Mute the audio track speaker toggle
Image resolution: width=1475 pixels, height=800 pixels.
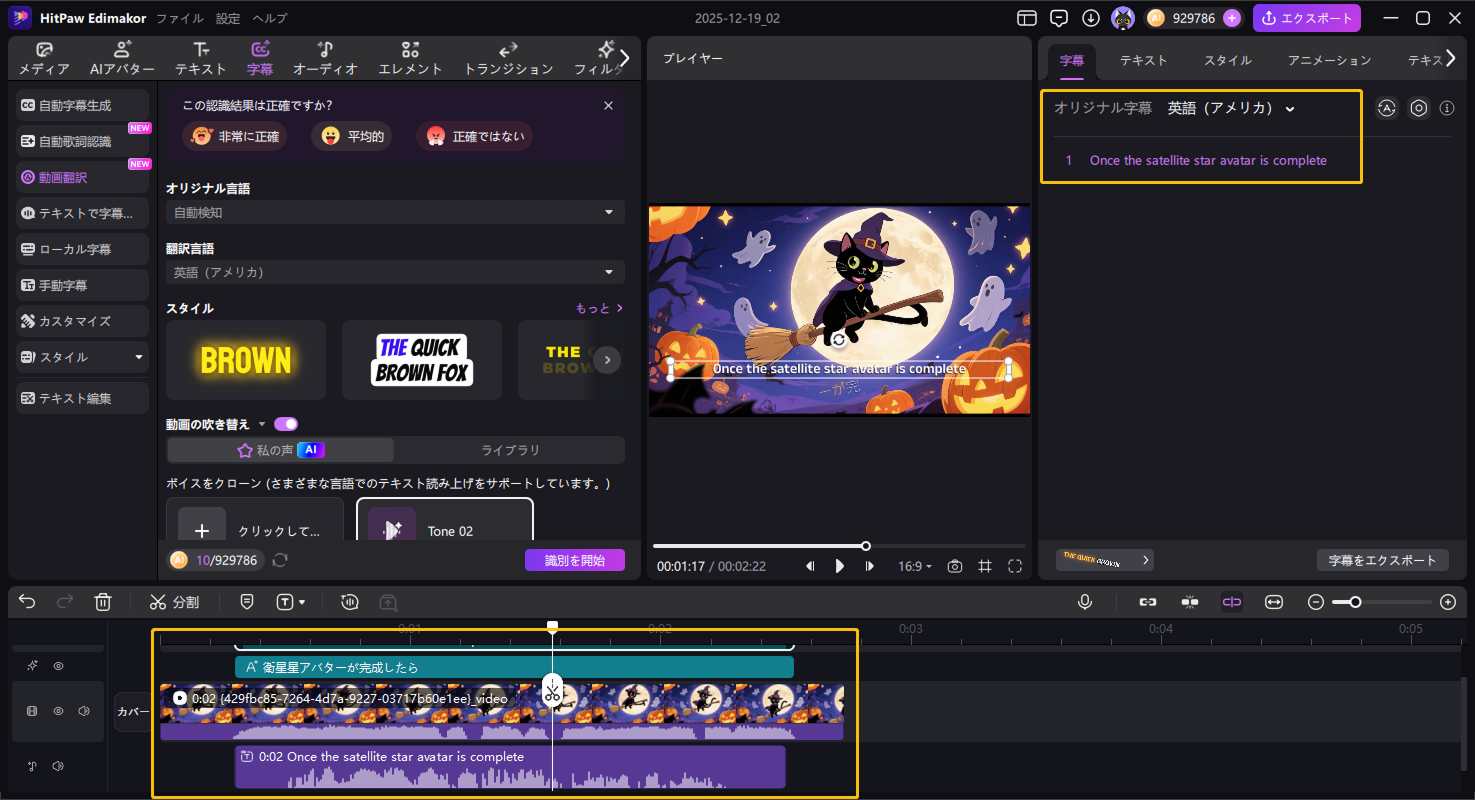[57, 765]
